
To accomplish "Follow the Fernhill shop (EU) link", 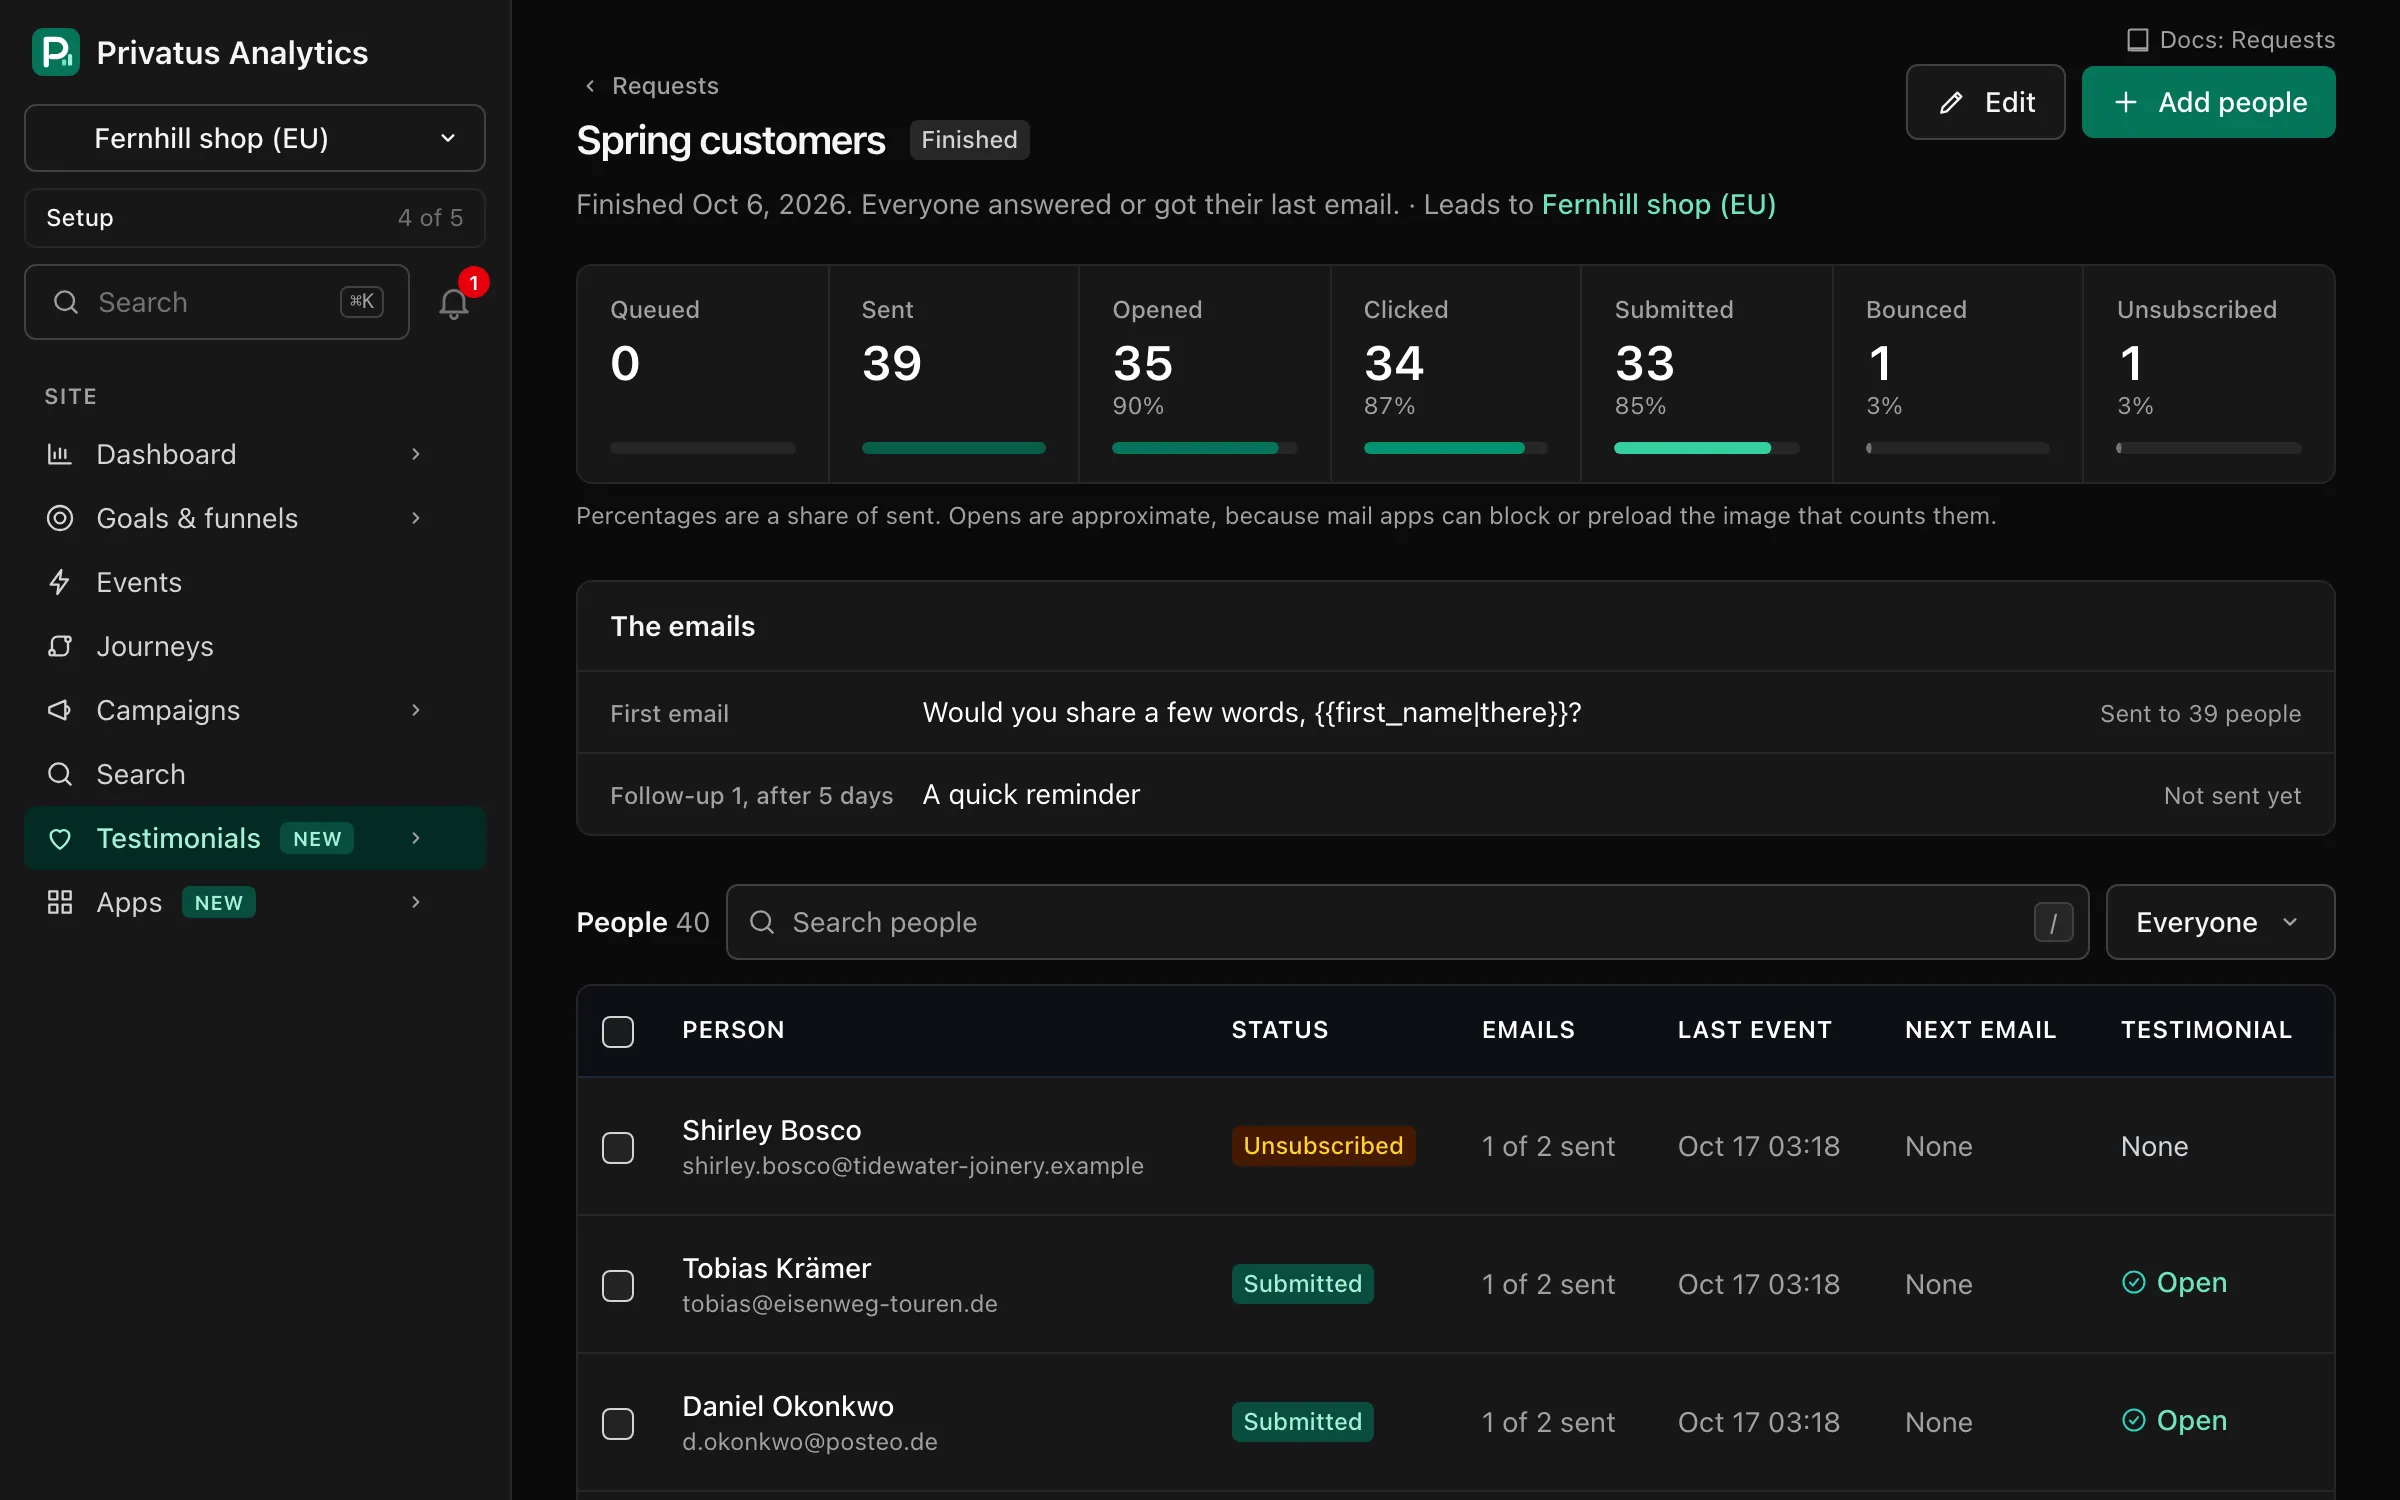I will pyautogui.click(x=1658, y=204).
